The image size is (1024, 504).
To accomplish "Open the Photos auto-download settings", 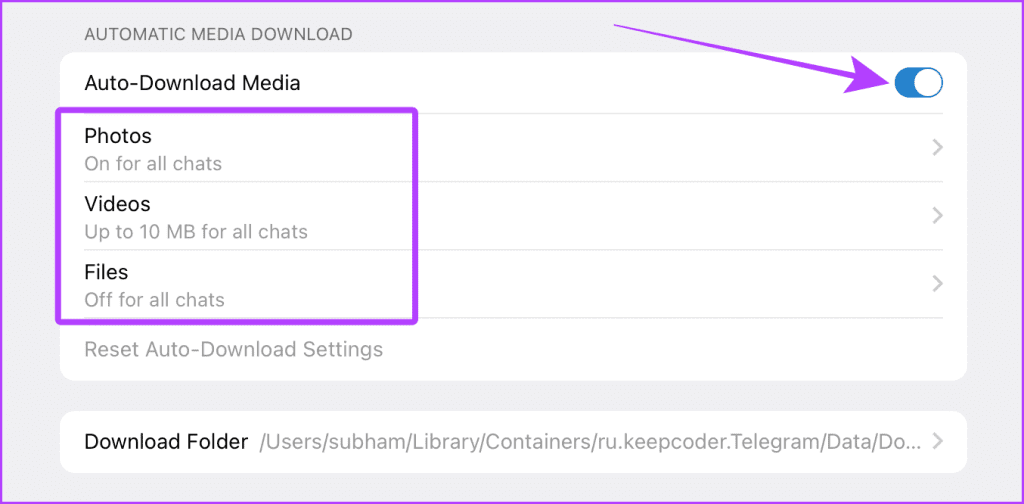I will [513, 148].
